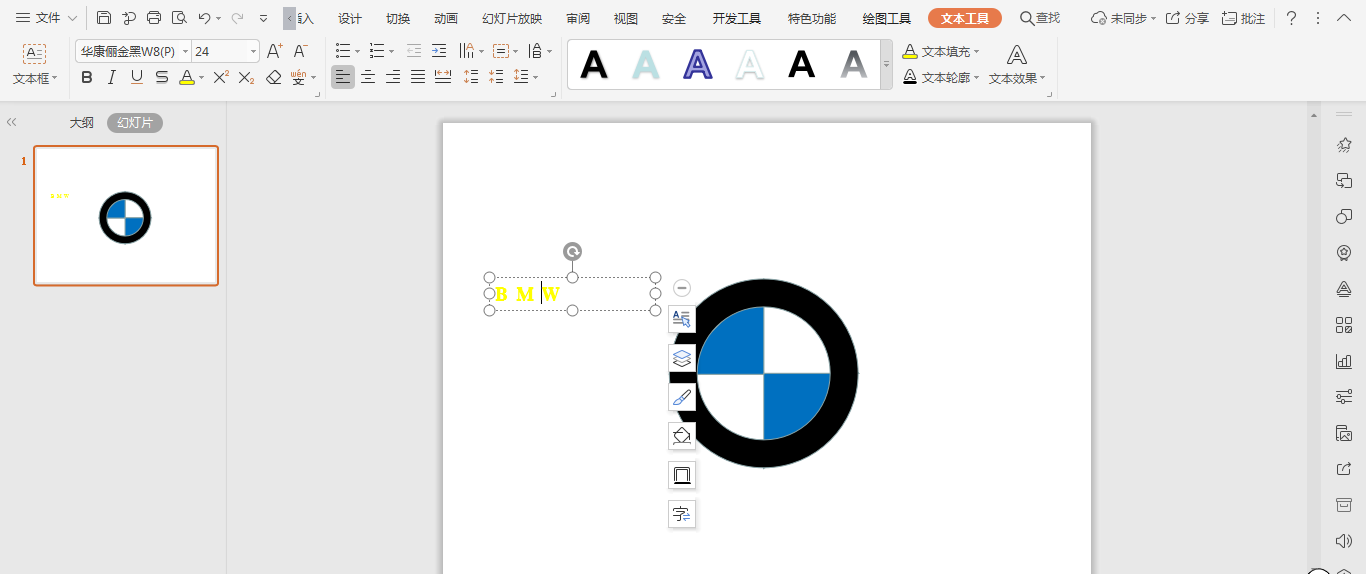Screen dimensions: 1366x574
Task: Open the 文件 File menu
Action: [46, 18]
